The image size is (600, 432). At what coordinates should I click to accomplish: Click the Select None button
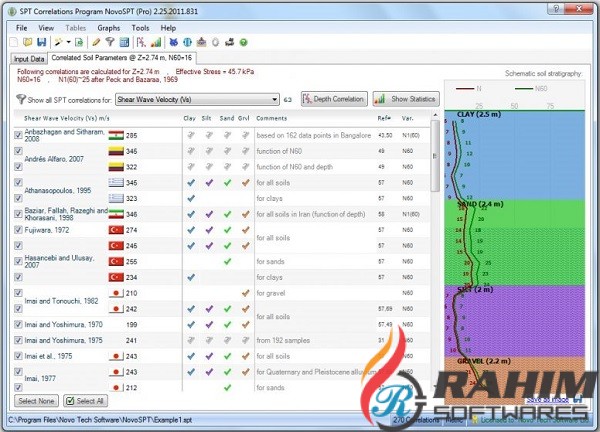click(x=36, y=401)
